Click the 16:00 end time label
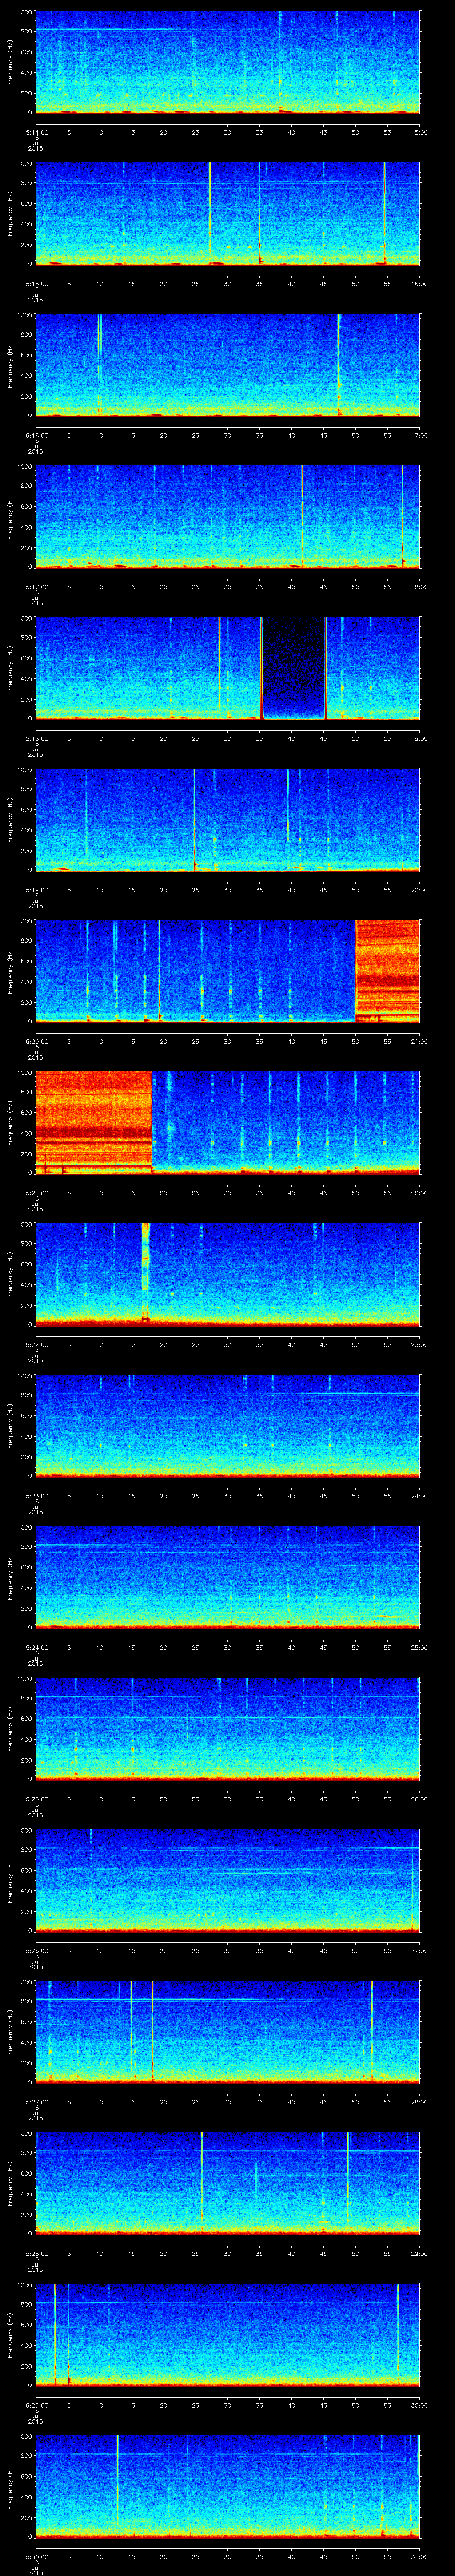 (419, 284)
